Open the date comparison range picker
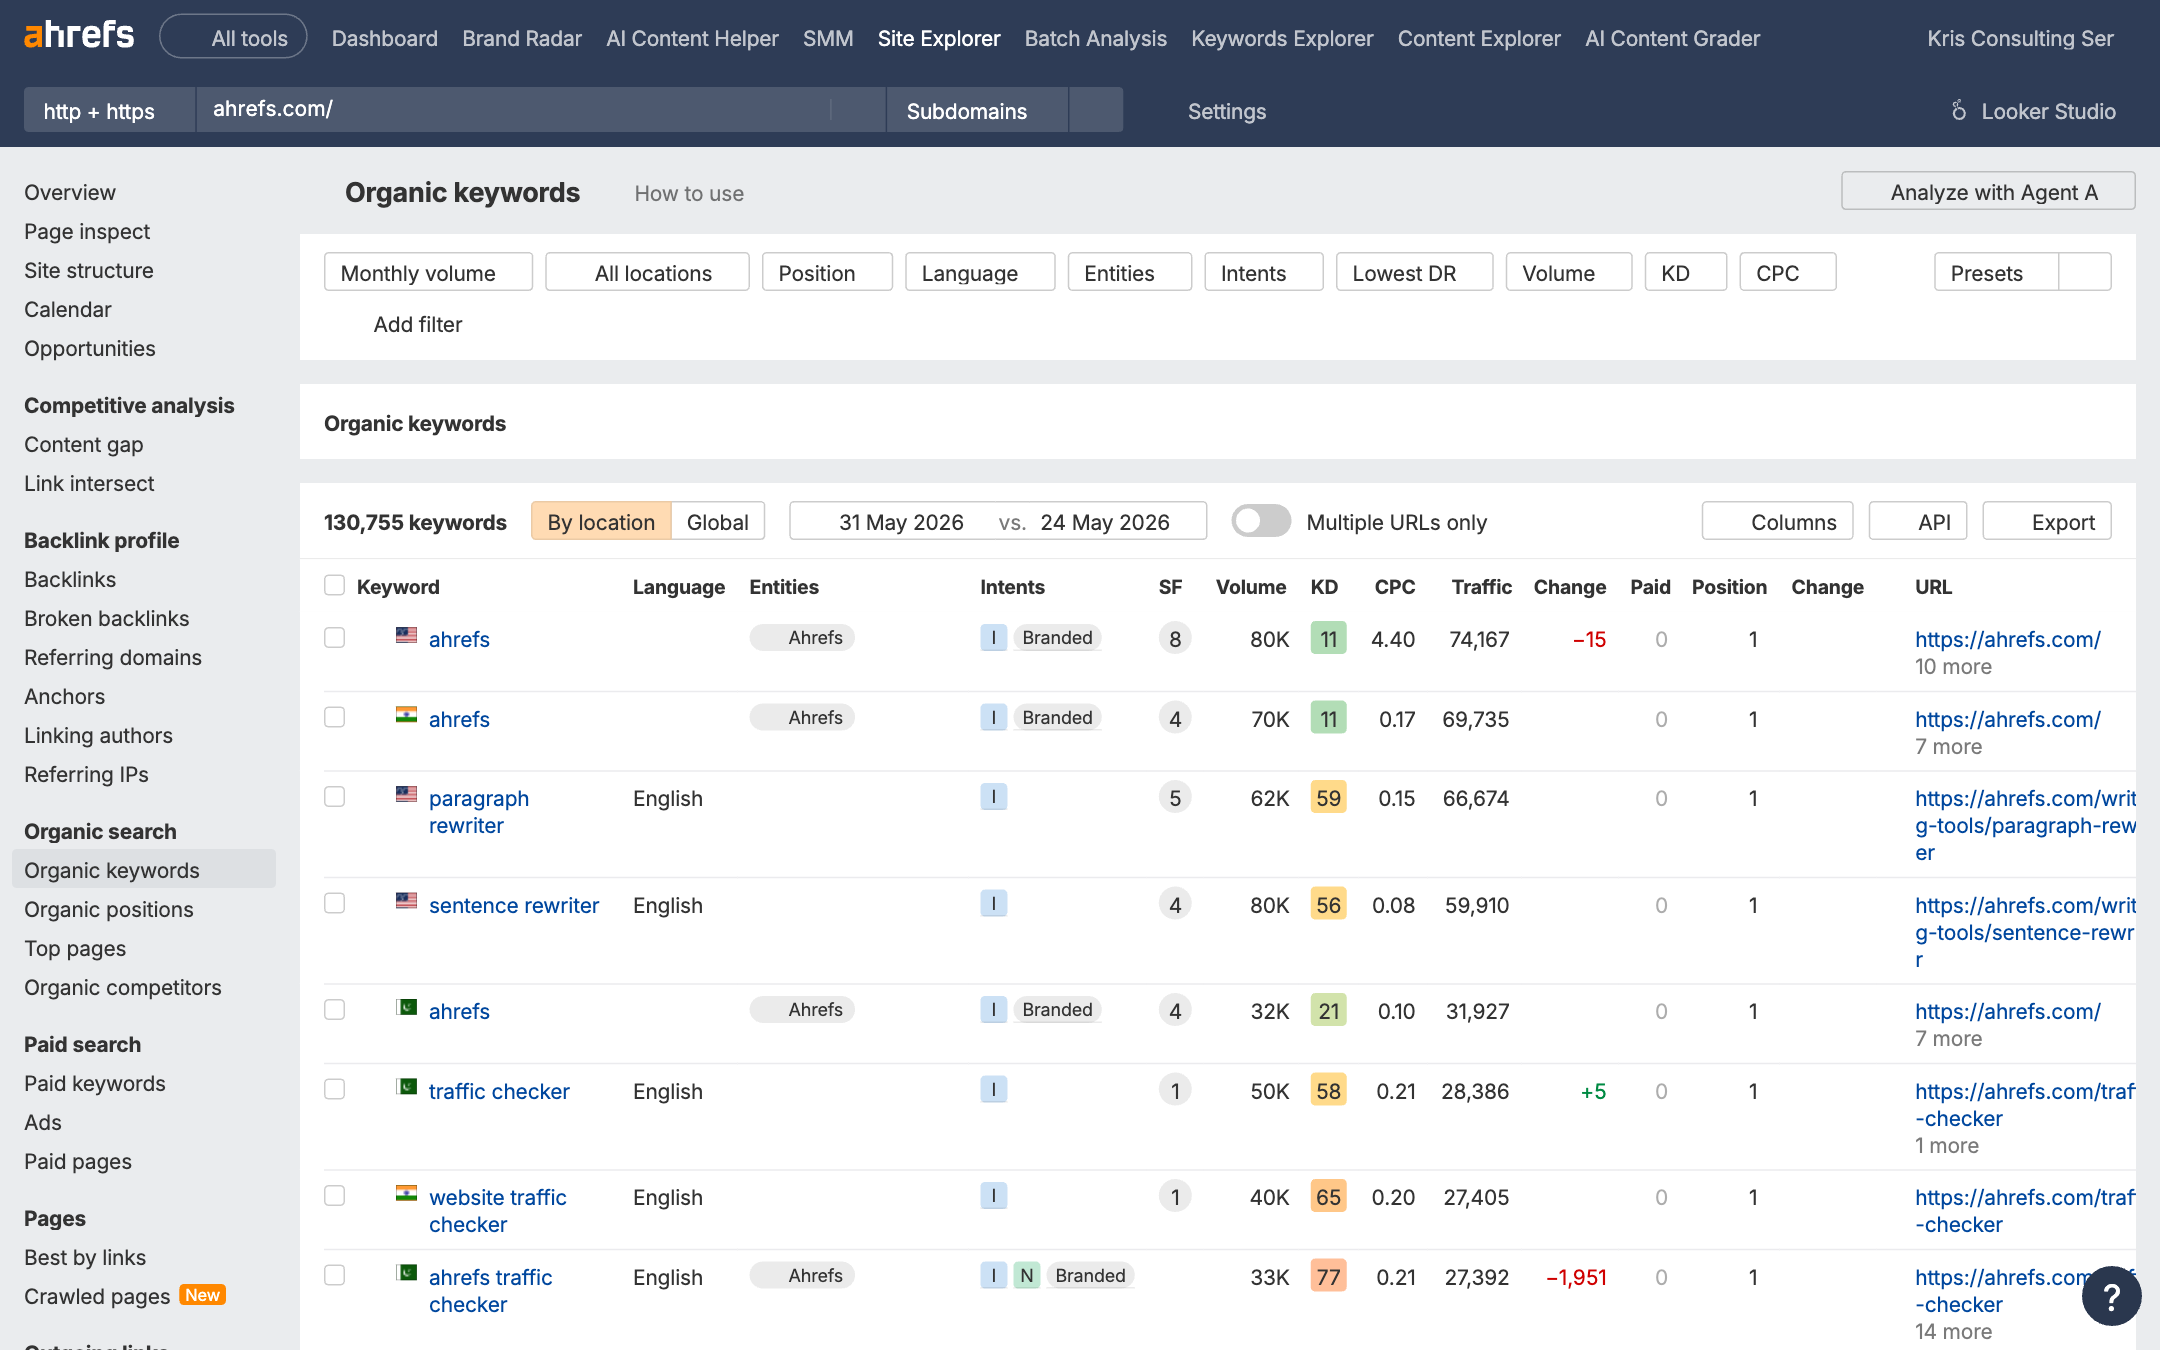2160x1350 pixels. tap(997, 521)
